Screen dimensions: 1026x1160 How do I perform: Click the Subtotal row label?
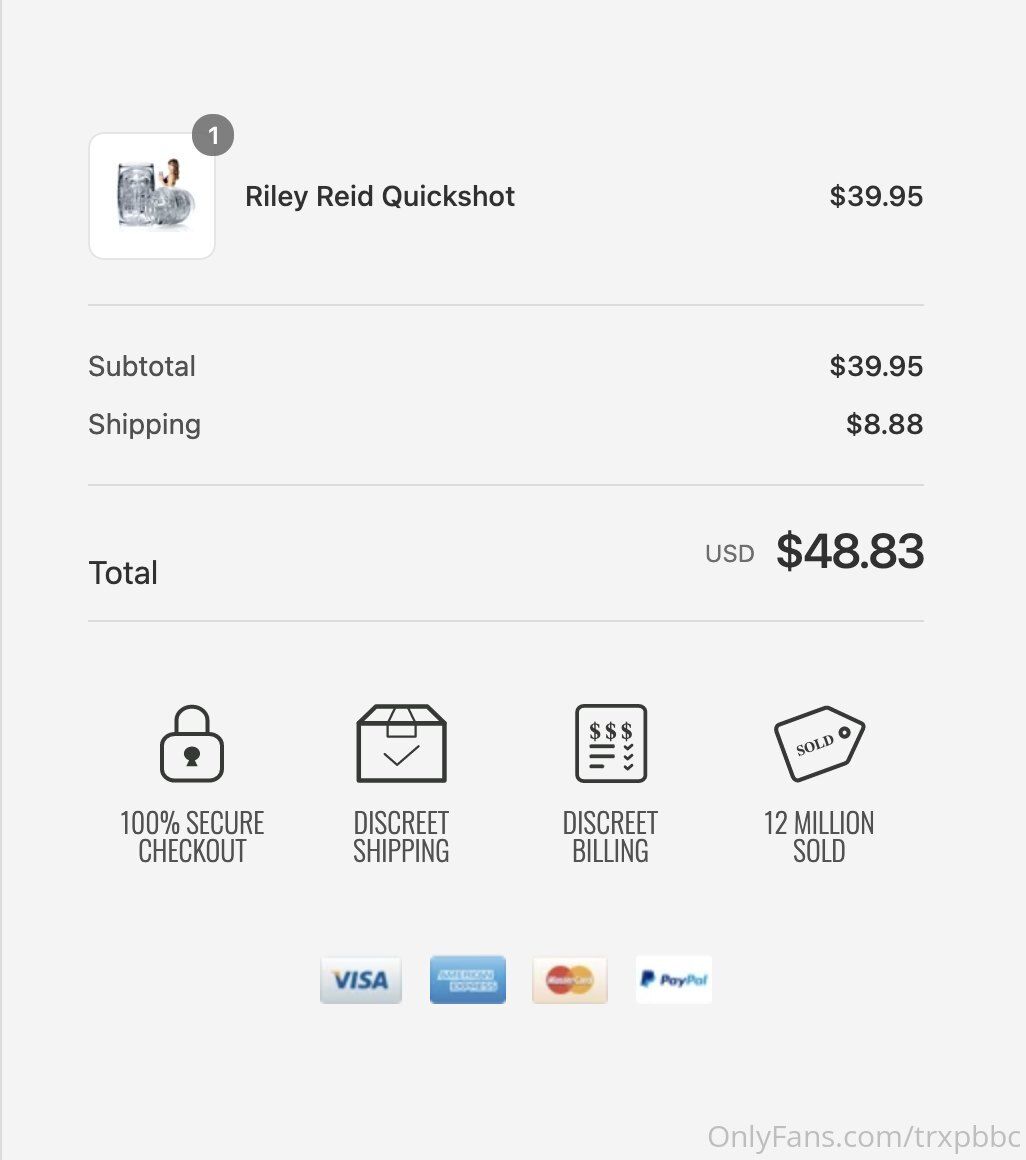click(142, 366)
